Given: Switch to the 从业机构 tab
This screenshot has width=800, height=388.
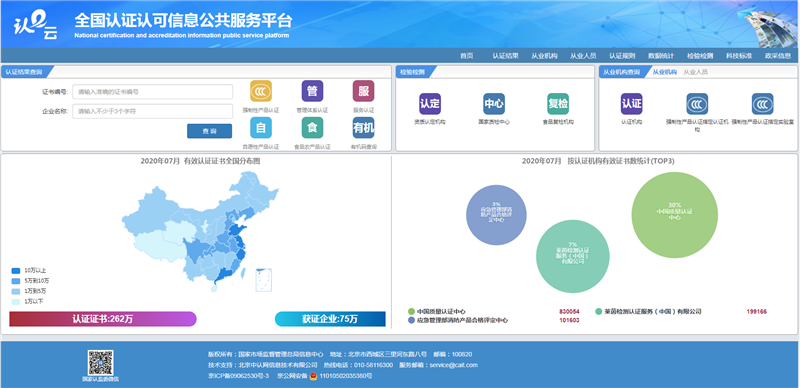Looking at the screenshot, I should click(x=665, y=72).
